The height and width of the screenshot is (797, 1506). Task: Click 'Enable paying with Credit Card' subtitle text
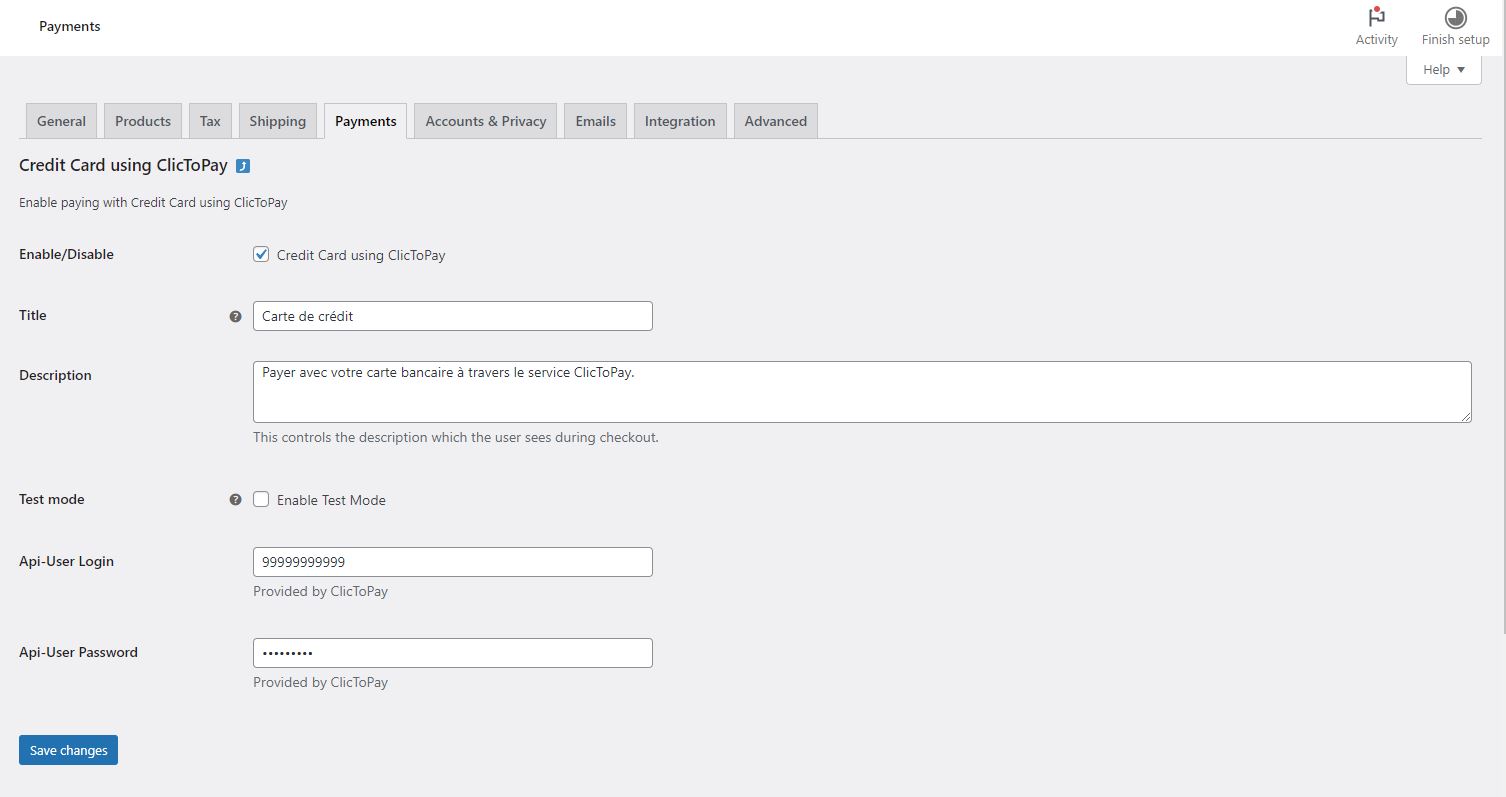tap(153, 202)
